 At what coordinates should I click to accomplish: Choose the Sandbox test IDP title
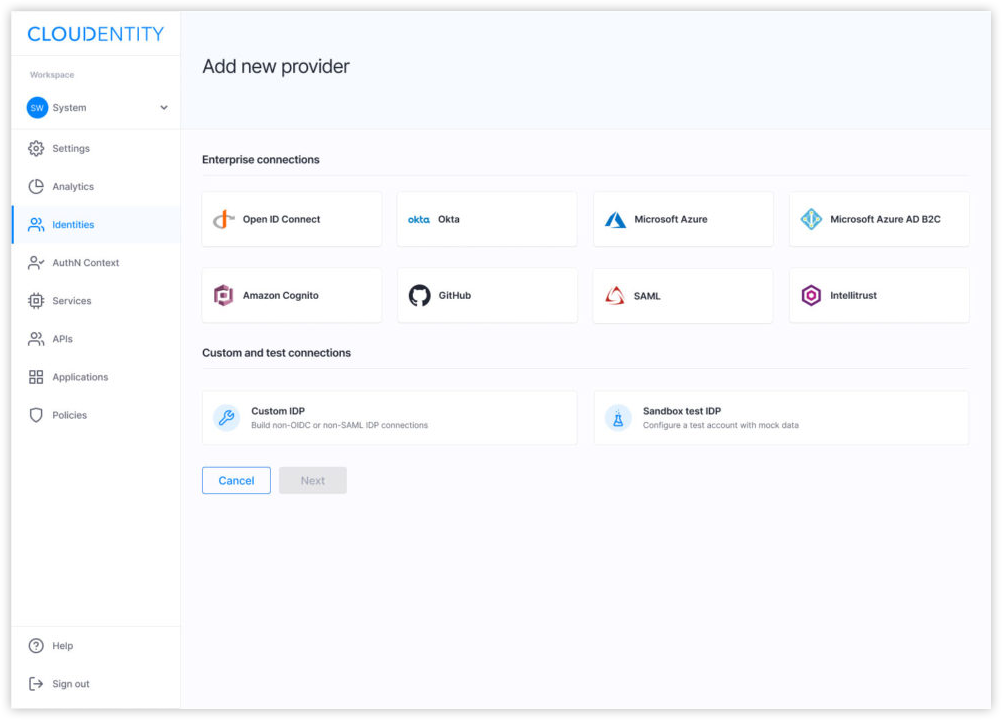682,411
